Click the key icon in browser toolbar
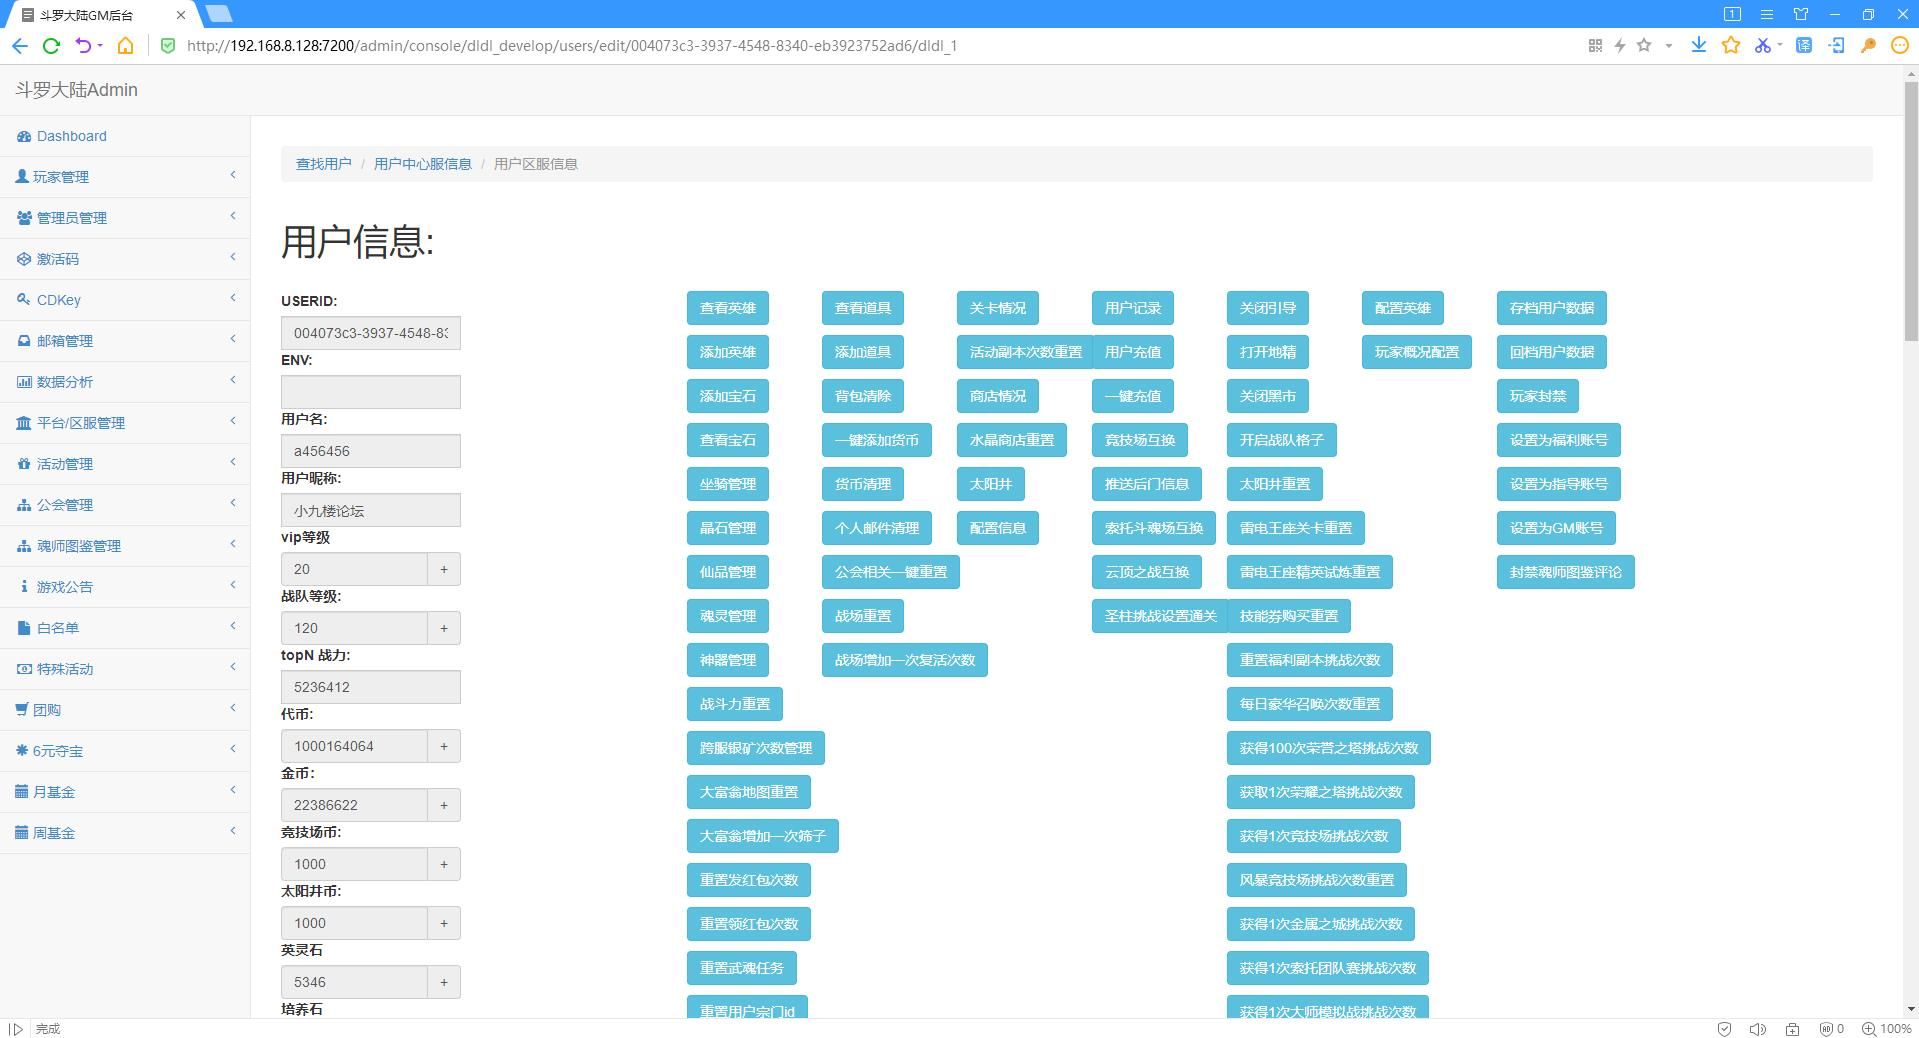The height and width of the screenshot is (1038, 1919). click(1867, 45)
